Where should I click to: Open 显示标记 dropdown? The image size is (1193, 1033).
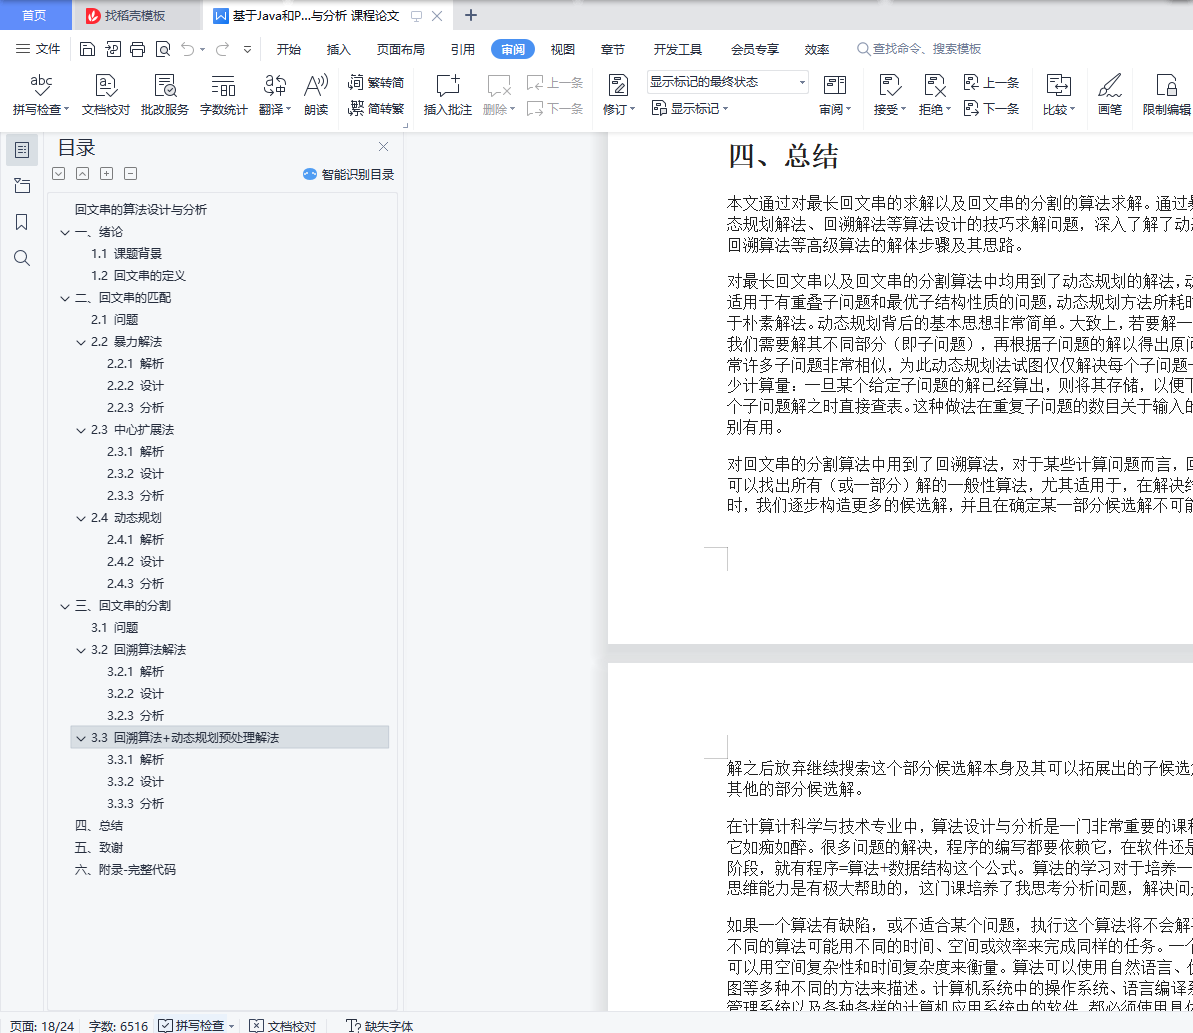(x=689, y=109)
